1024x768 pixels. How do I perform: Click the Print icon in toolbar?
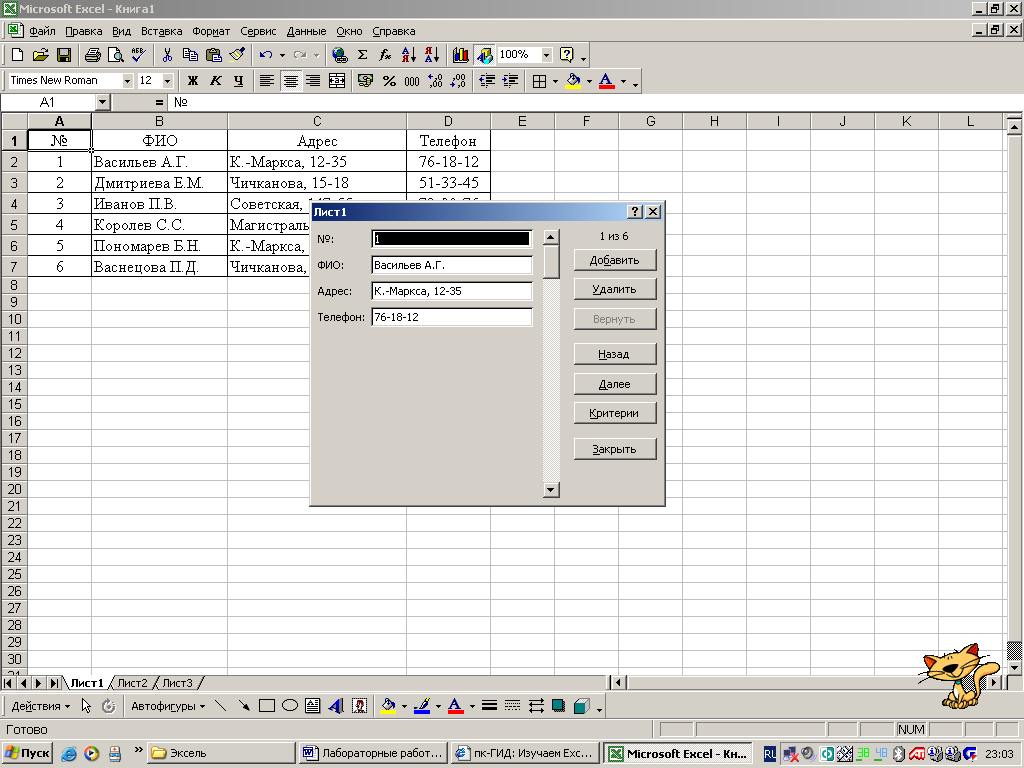[x=92, y=55]
